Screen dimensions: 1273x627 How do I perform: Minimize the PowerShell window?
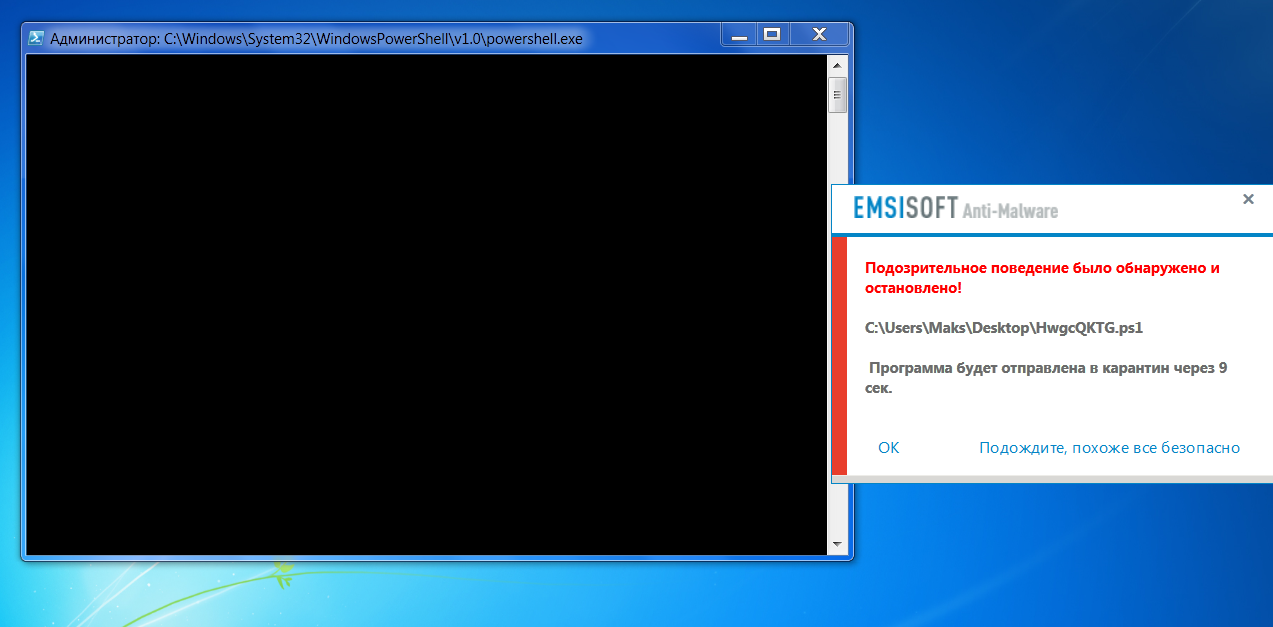[739, 36]
